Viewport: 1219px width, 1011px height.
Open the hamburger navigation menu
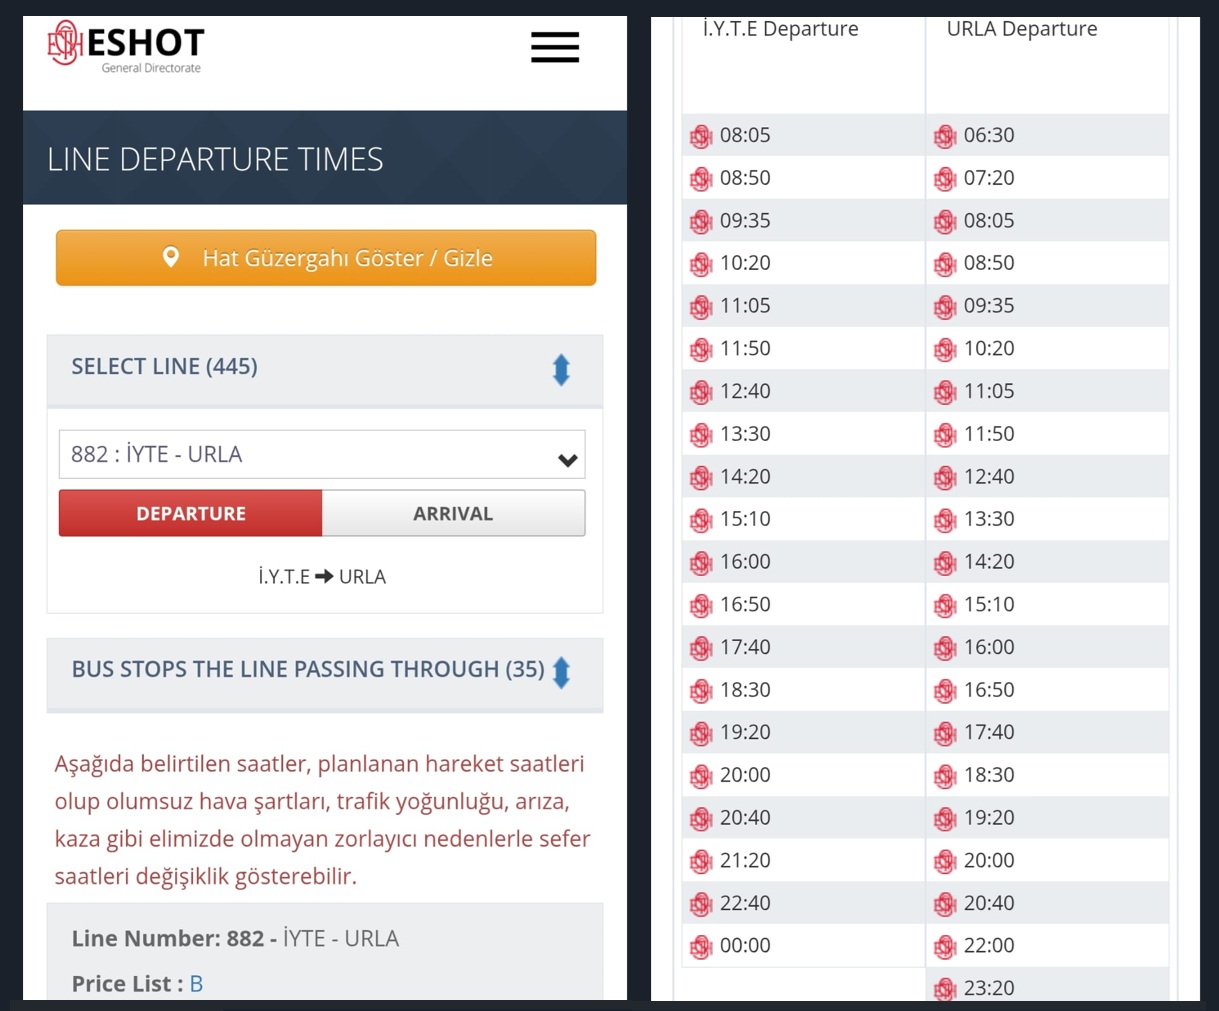click(555, 47)
